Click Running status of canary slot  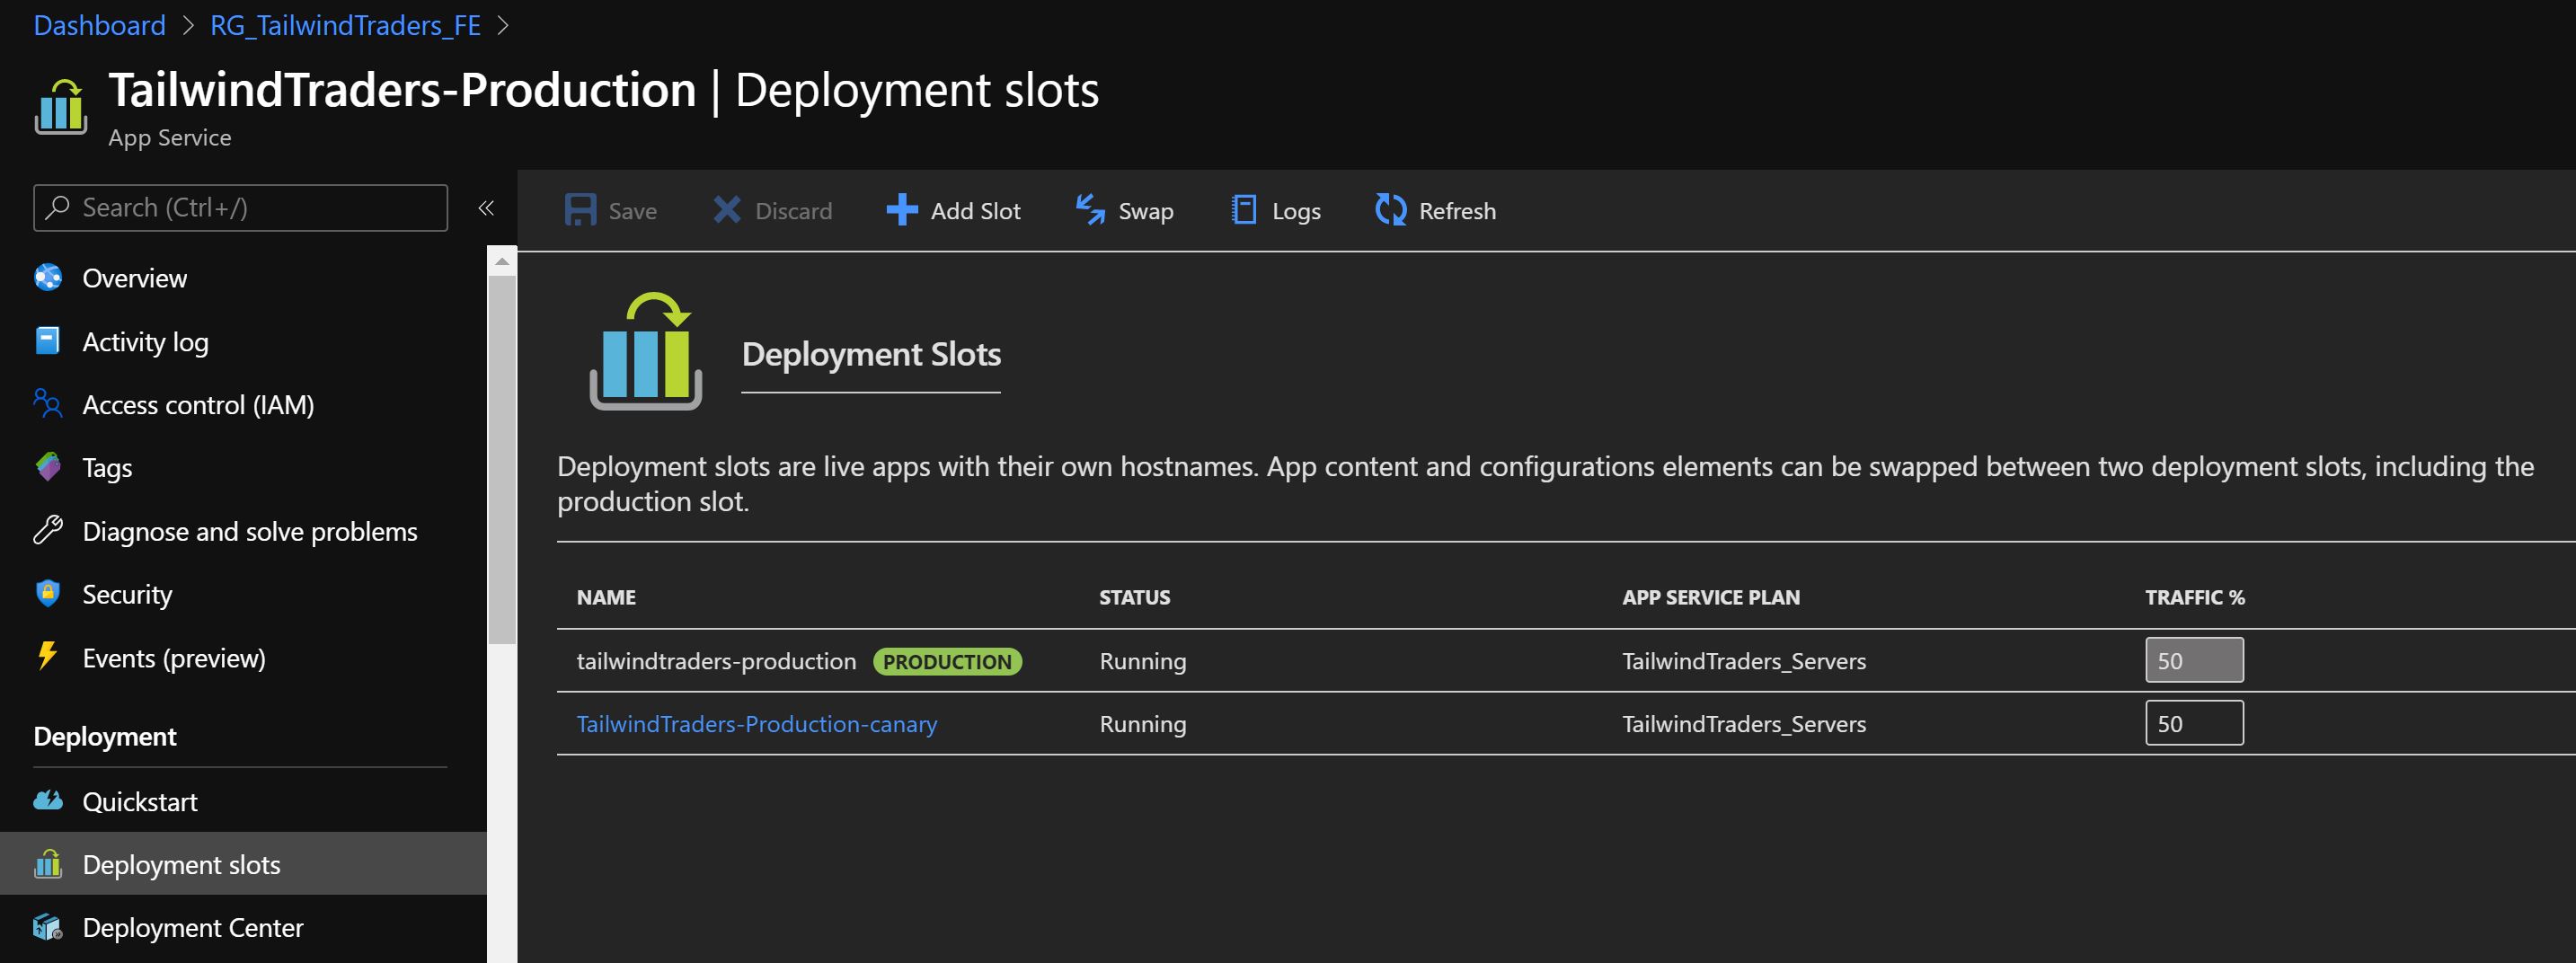pyautogui.click(x=1142, y=724)
